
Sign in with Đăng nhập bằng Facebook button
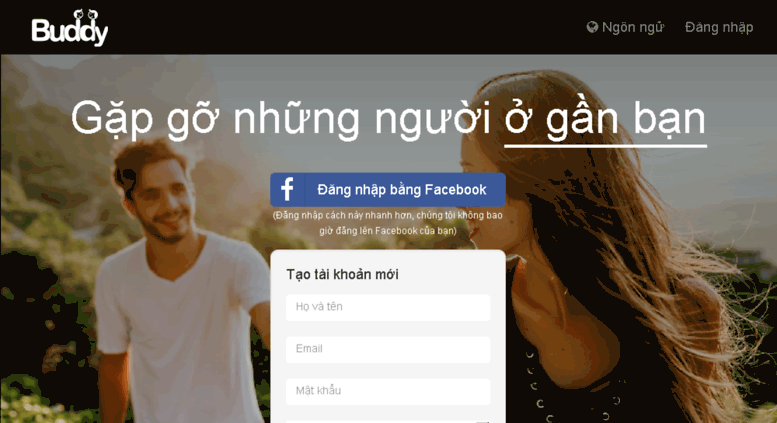coord(388,190)
